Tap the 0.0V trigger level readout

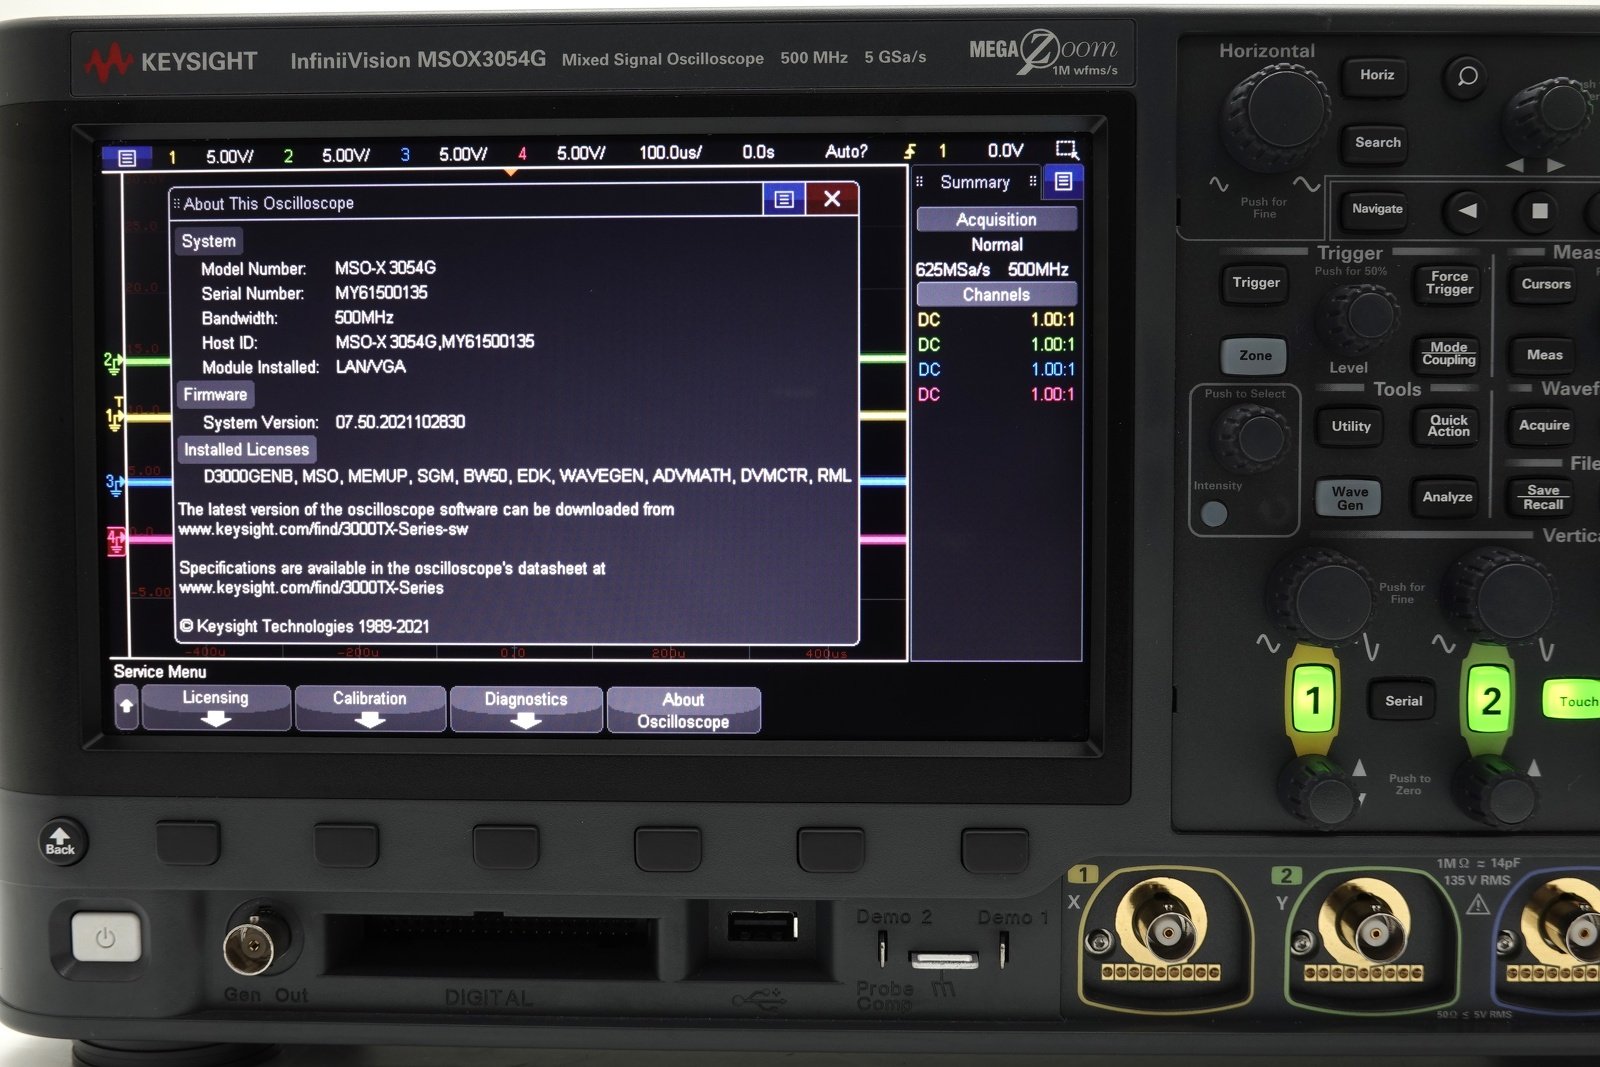pos(1005,150)
